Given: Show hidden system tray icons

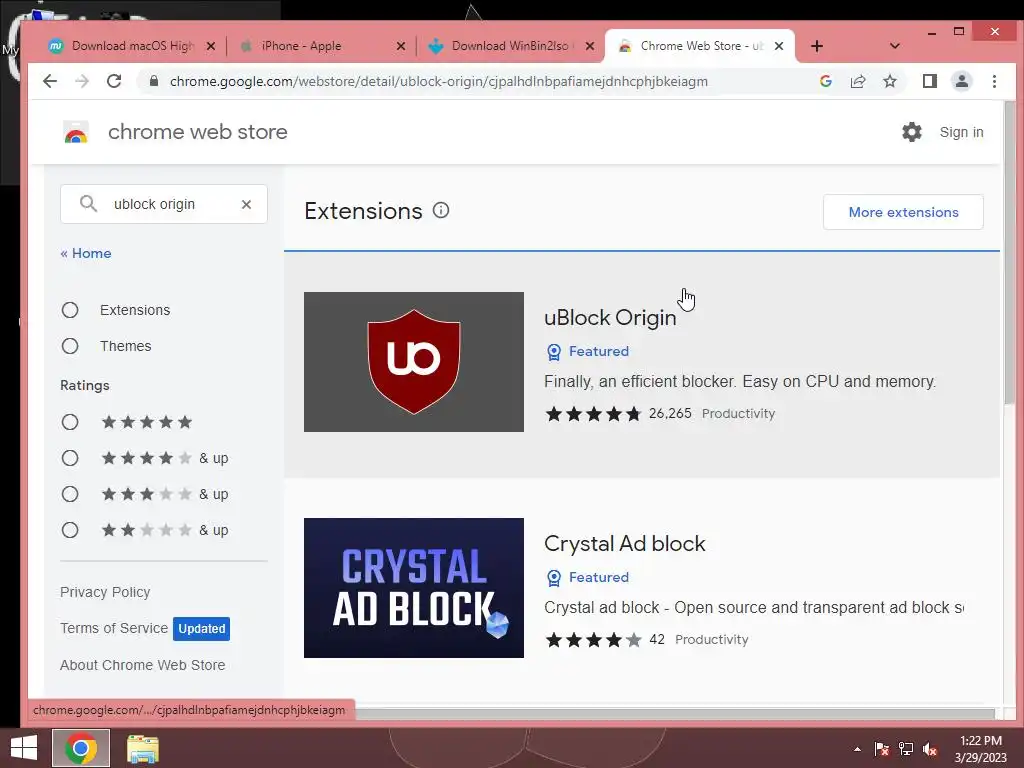Looking at the screenshot, I should pyautogui.click(x=857, y=749).
